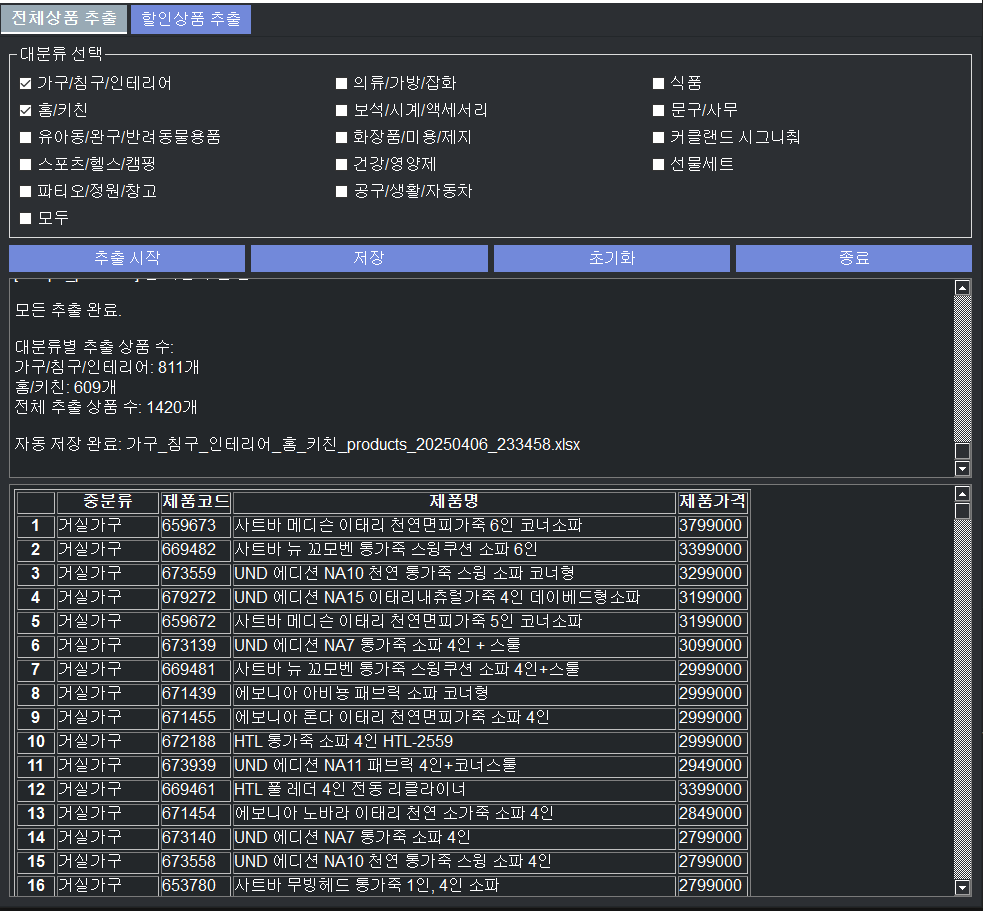Viewport: 983px width, 911px height.
Task: Check the 의류/가방/잡화 checkbox
Action: [x=342, y=84]
